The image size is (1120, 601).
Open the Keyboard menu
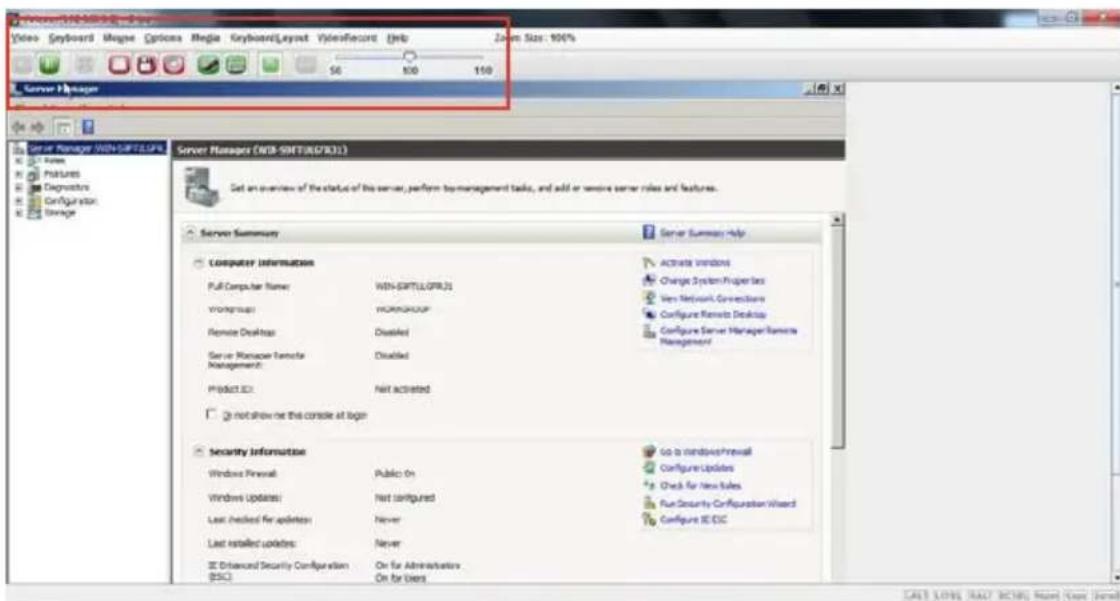click(x=71, y=38)
